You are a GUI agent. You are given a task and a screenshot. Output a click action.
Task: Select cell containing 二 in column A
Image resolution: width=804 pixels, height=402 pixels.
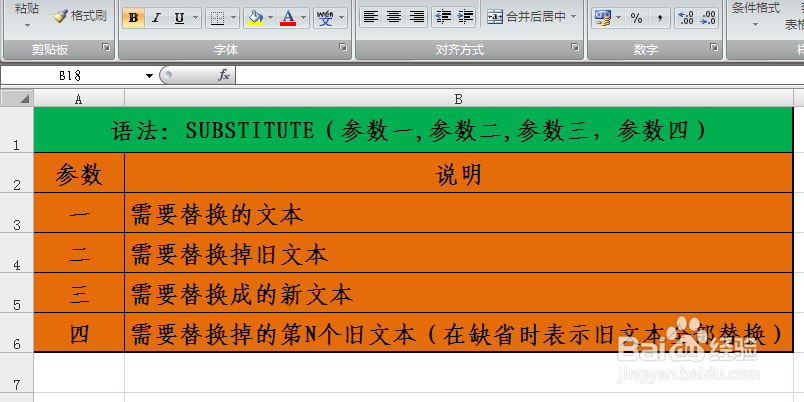[x=79, y=253]
